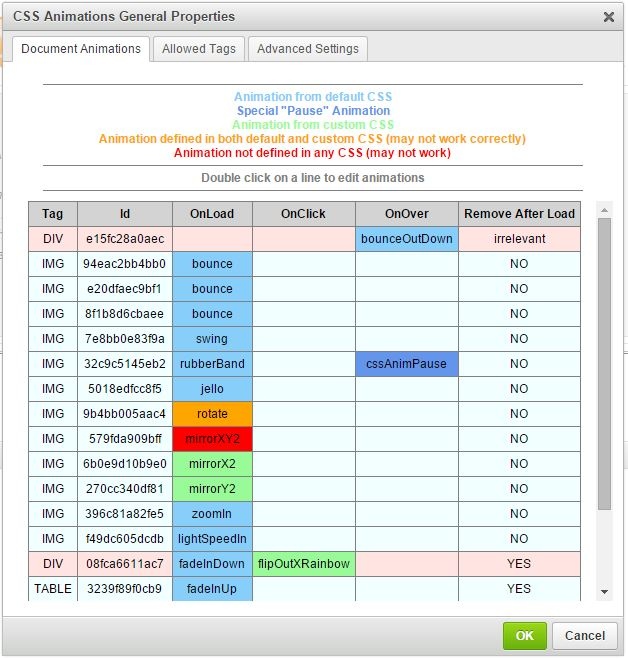Viewport: 628px width, 659px height.
Task: Click the OnLoad column header
Action: 212,214
